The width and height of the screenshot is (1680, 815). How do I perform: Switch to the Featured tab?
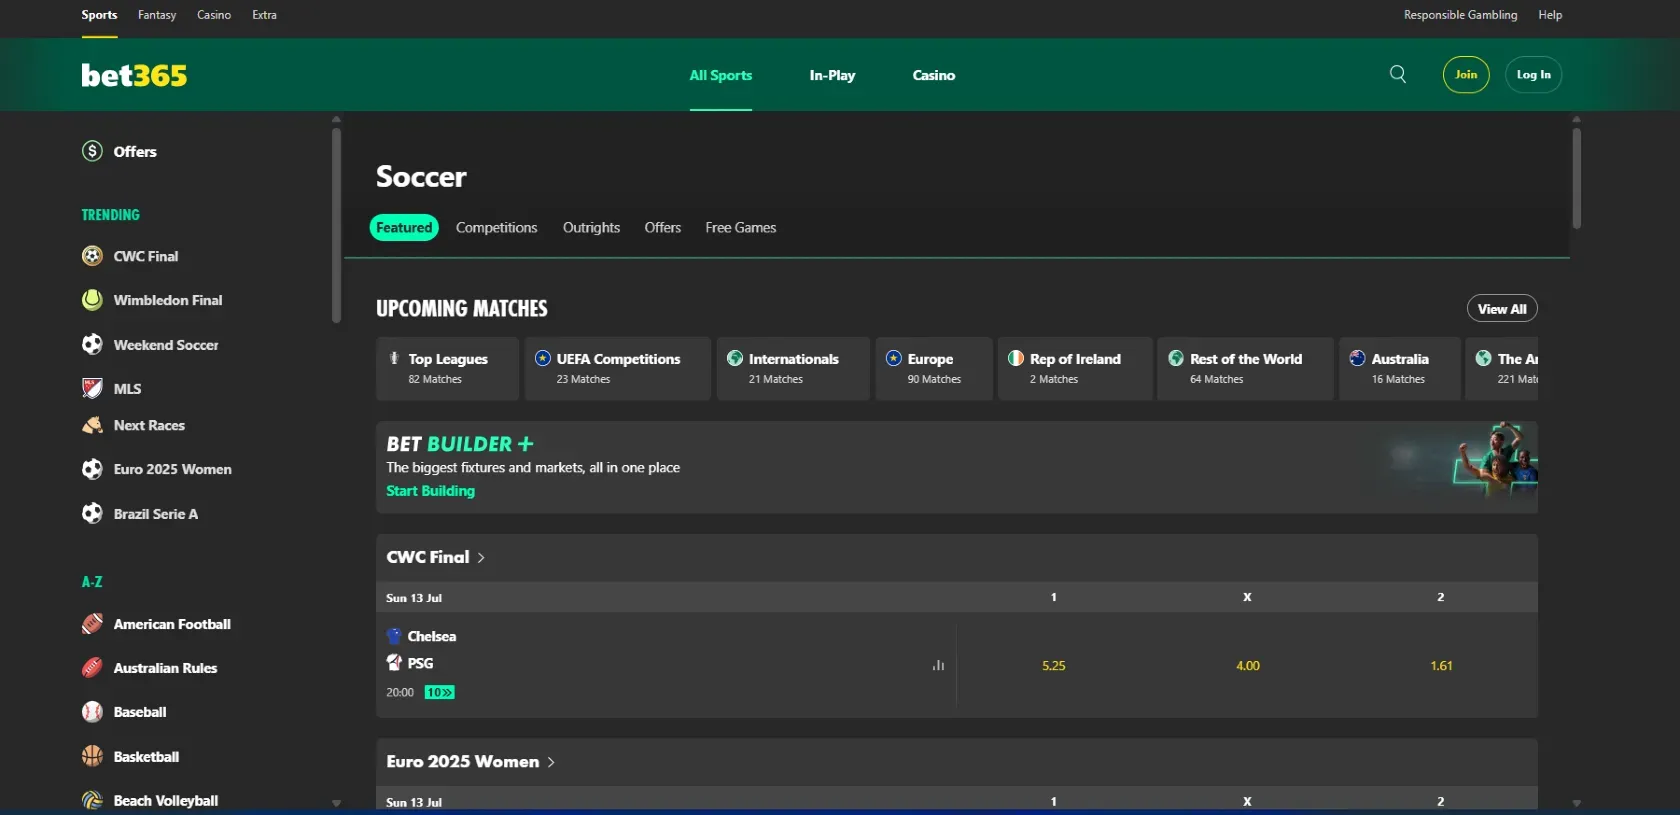pyautogui.click(x=404, y=228)
